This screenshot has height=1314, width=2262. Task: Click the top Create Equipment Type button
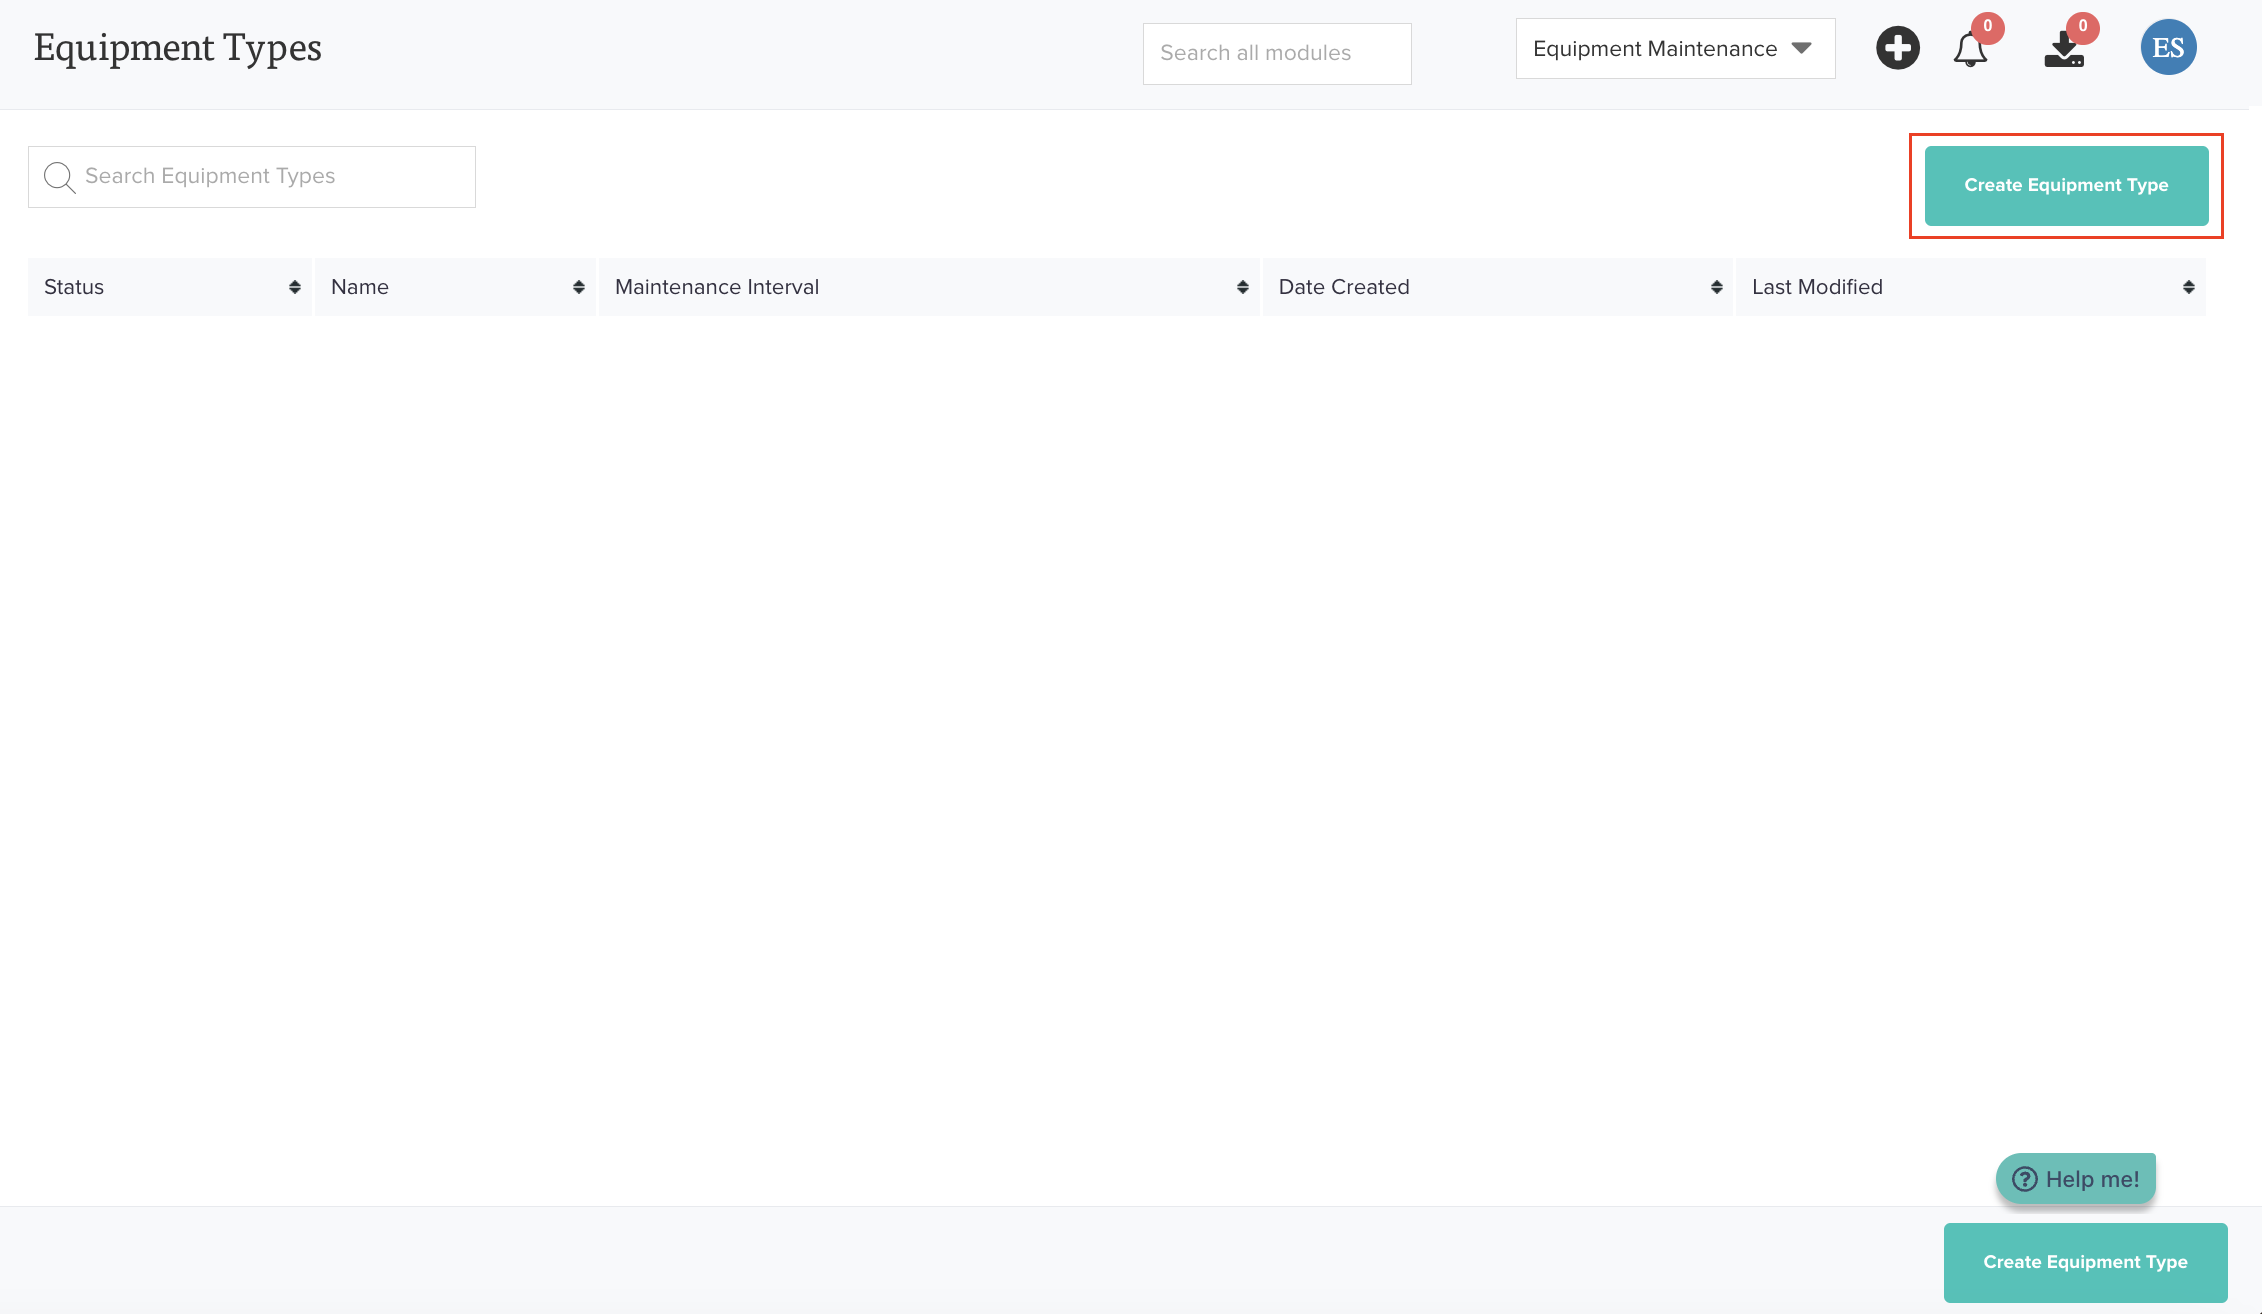tap(2066, 185)
